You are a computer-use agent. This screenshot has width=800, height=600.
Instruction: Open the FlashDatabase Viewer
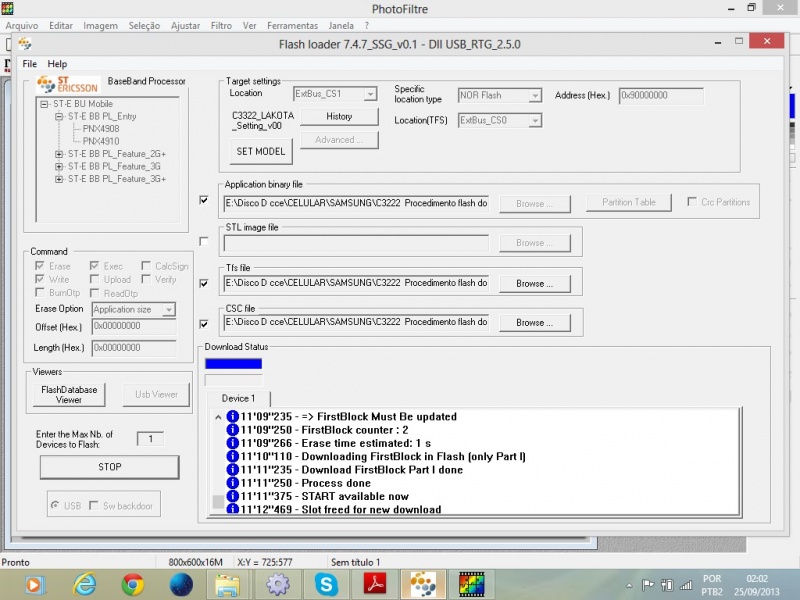coord(69,395)
